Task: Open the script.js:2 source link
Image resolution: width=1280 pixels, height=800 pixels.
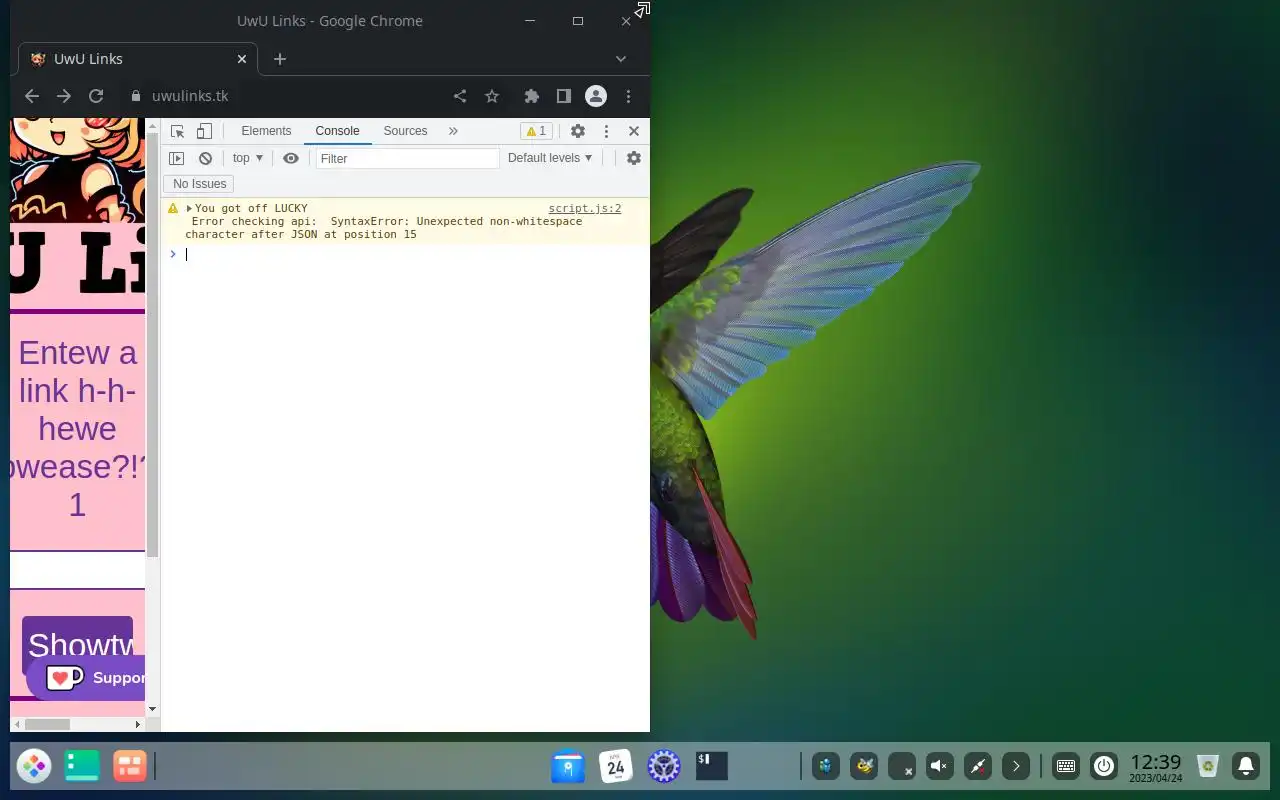Action: tap(585, 209)
